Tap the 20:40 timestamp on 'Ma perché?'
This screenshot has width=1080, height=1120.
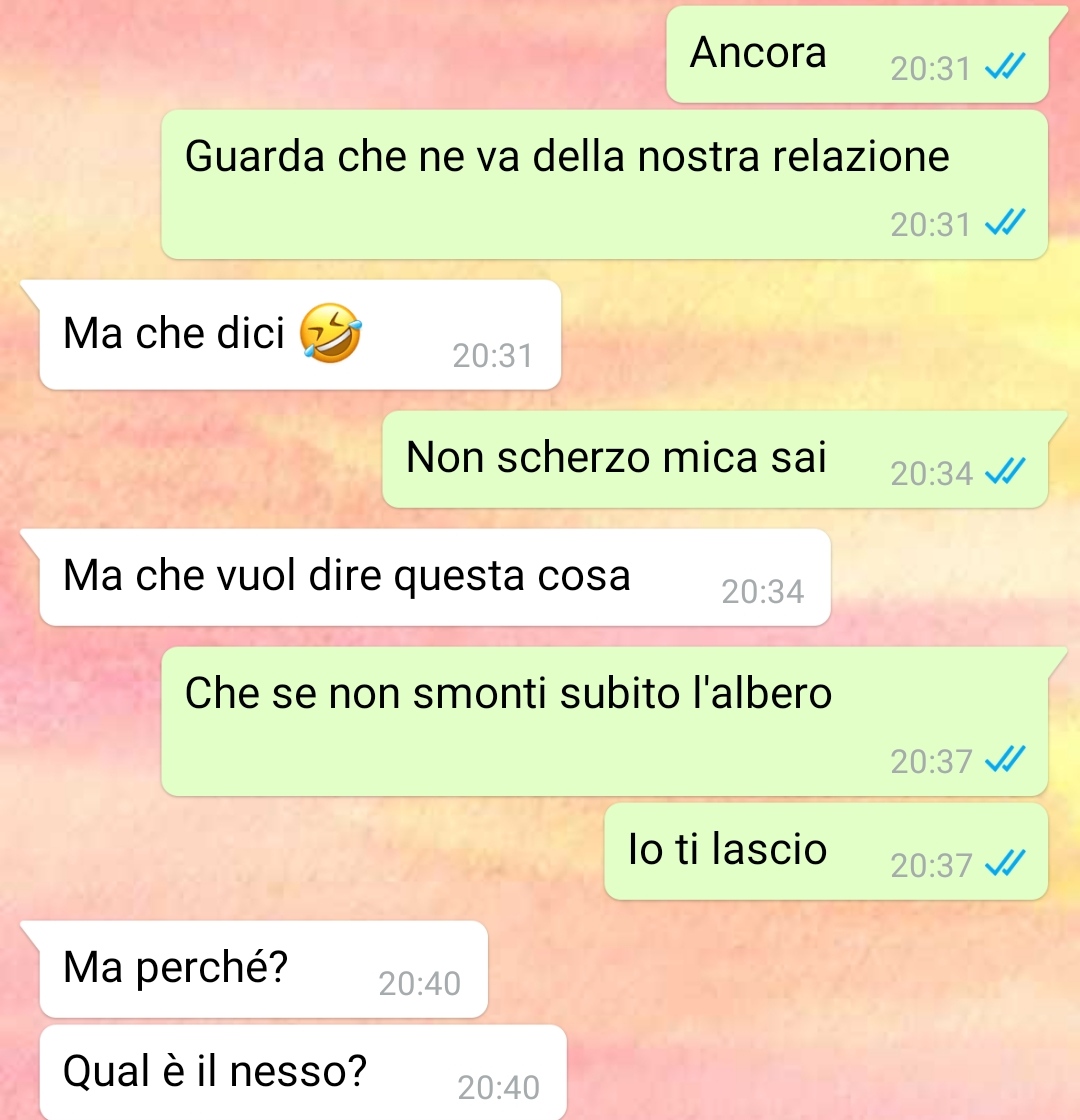click(x=419, y=984)
